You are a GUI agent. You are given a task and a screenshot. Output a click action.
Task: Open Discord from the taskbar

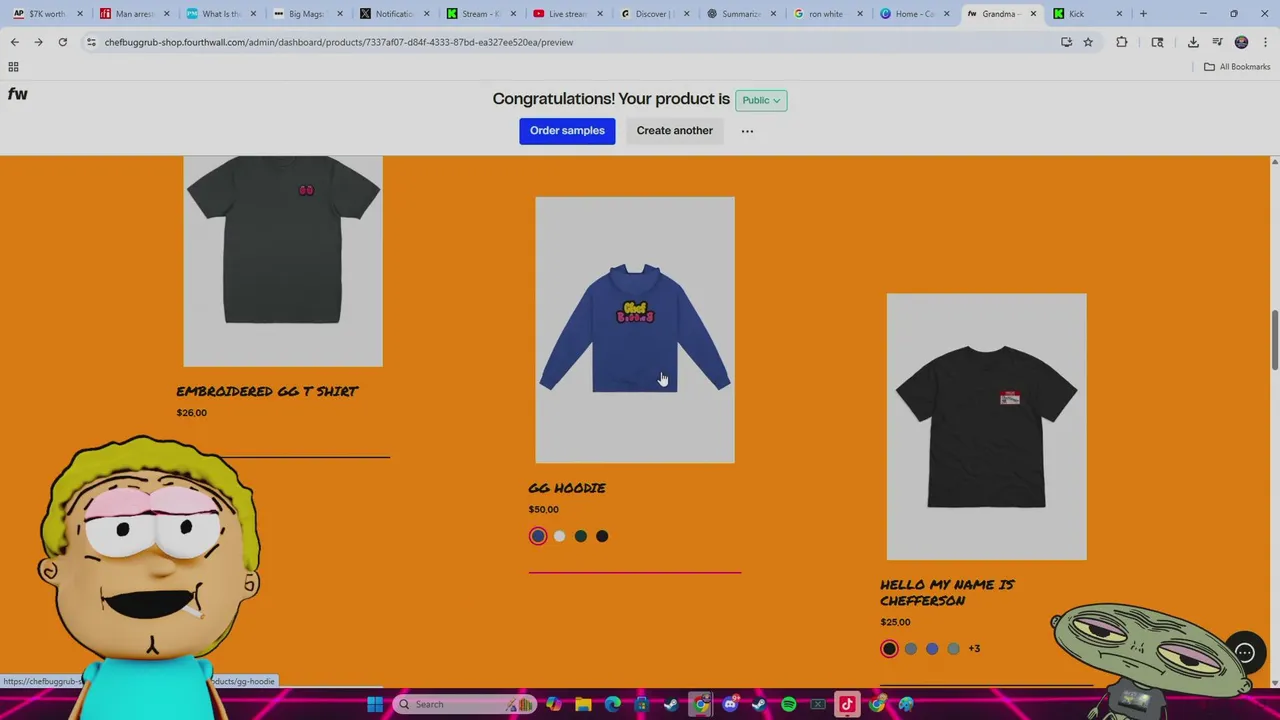click(730, 704)
